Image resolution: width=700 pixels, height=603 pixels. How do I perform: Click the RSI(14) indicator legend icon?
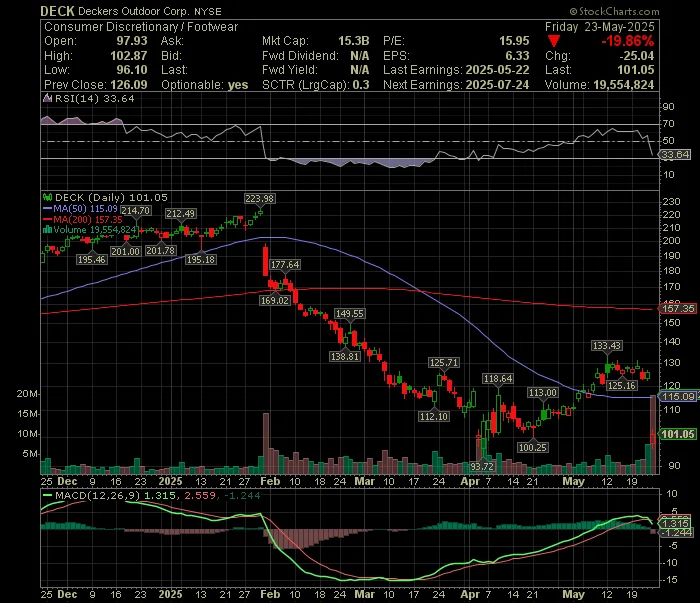pos(47,98)
